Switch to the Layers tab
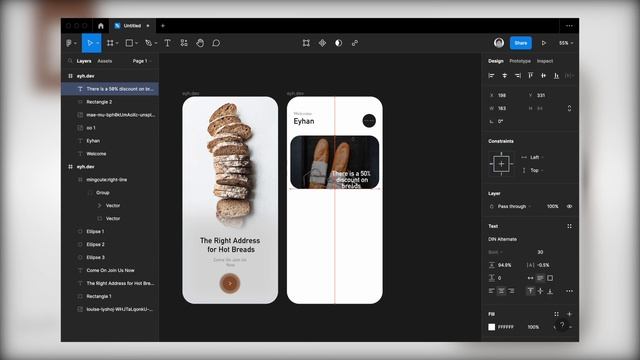 pos(84,61)
